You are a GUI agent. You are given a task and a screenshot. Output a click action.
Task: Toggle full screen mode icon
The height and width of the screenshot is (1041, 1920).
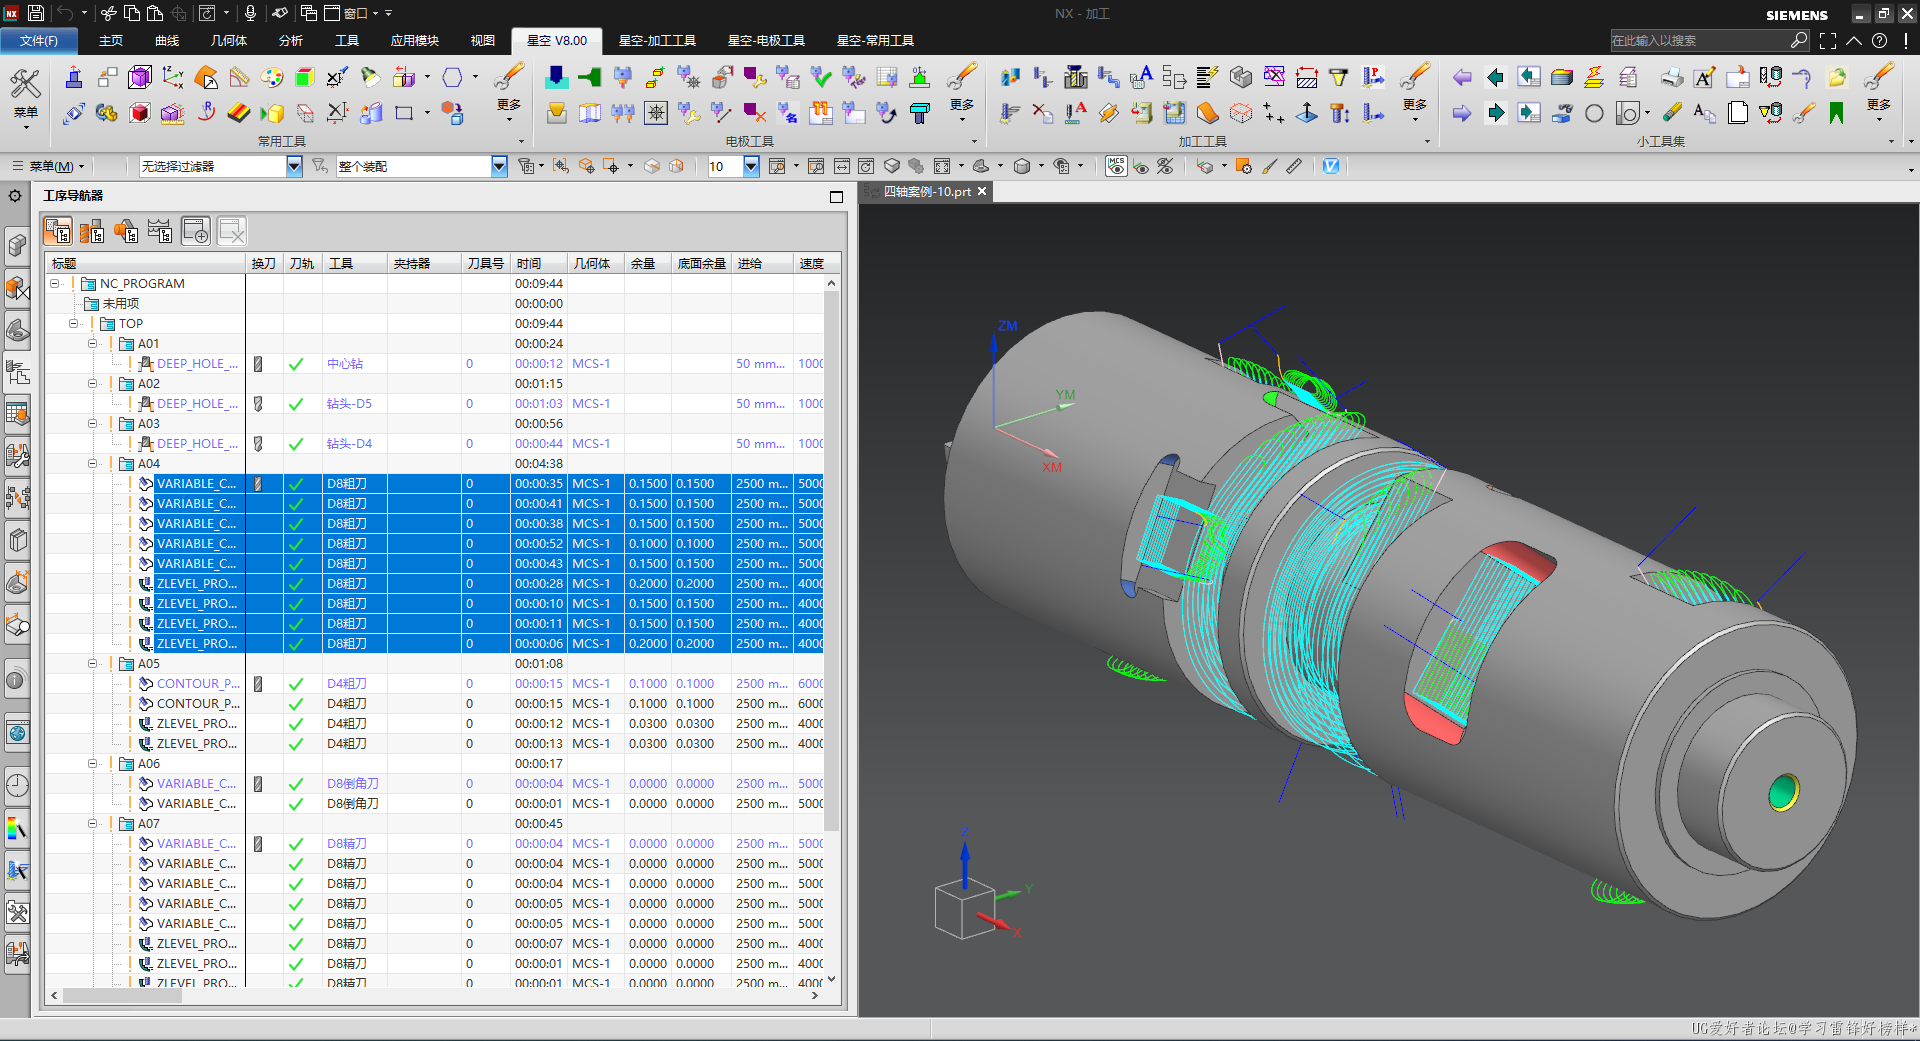pyautogui.click(x=1828, y=41)
